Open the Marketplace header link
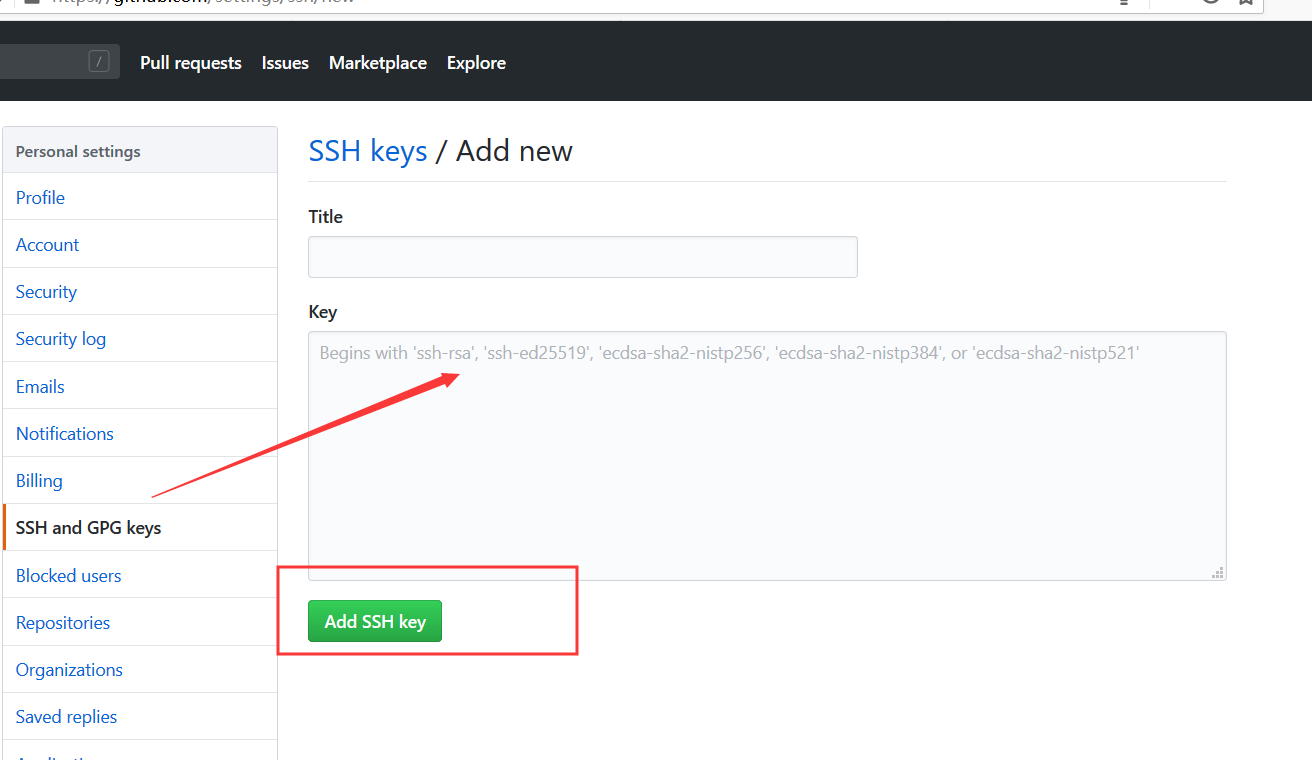1312x760 pixels. [x=377, y=63]
